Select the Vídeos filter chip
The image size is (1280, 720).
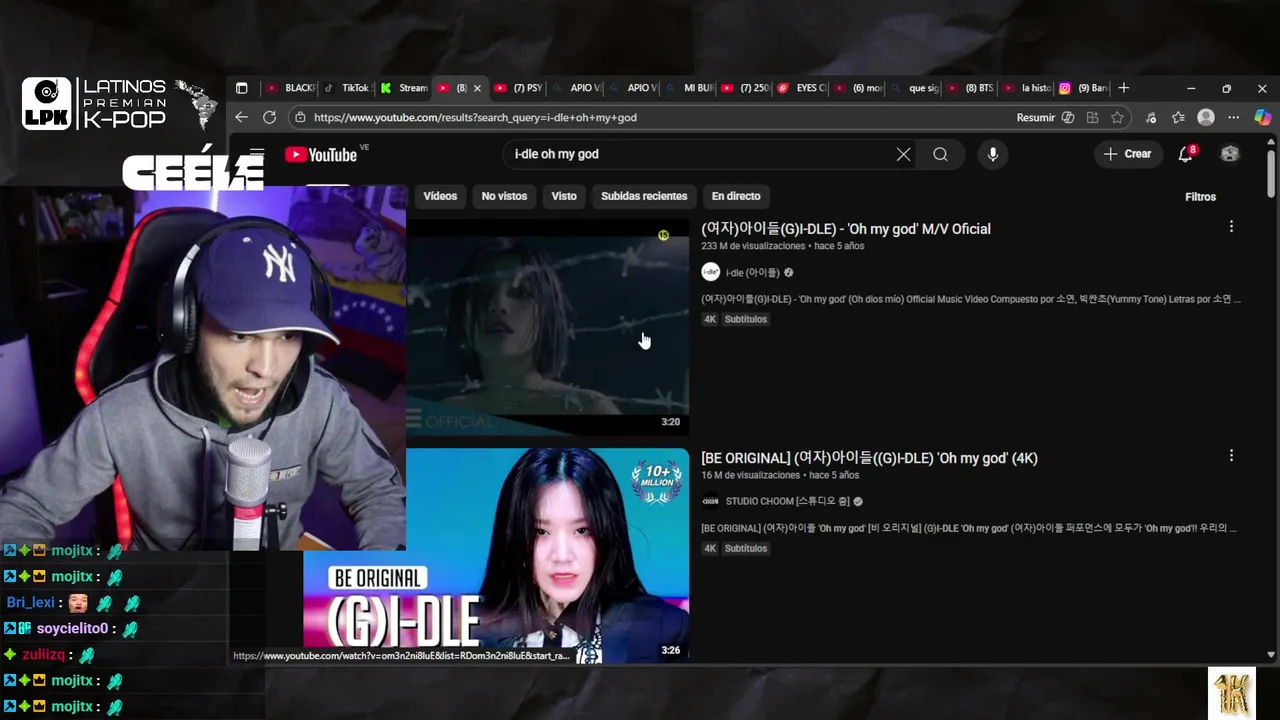pyautogui.click(x=440, y=196)
